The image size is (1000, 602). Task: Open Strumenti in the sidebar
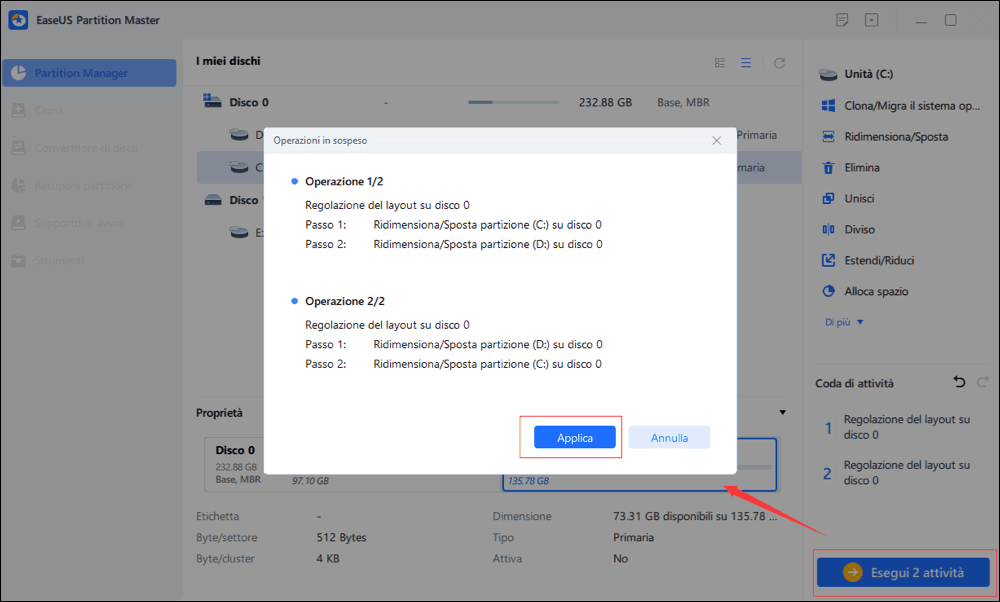(59, 260)
